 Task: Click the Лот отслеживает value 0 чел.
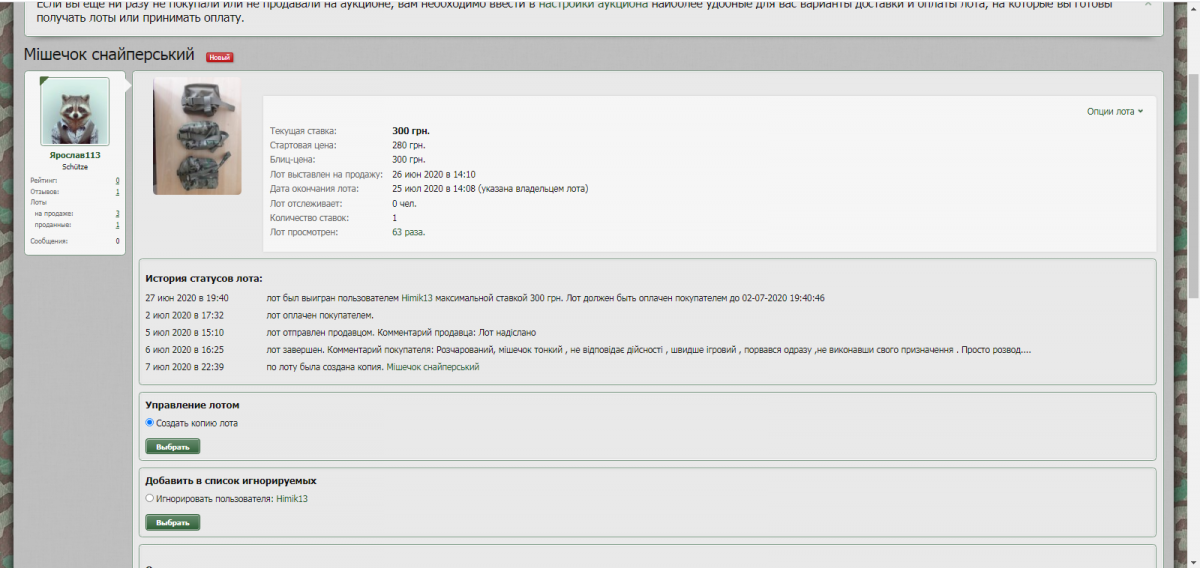(x=406, y=203)
